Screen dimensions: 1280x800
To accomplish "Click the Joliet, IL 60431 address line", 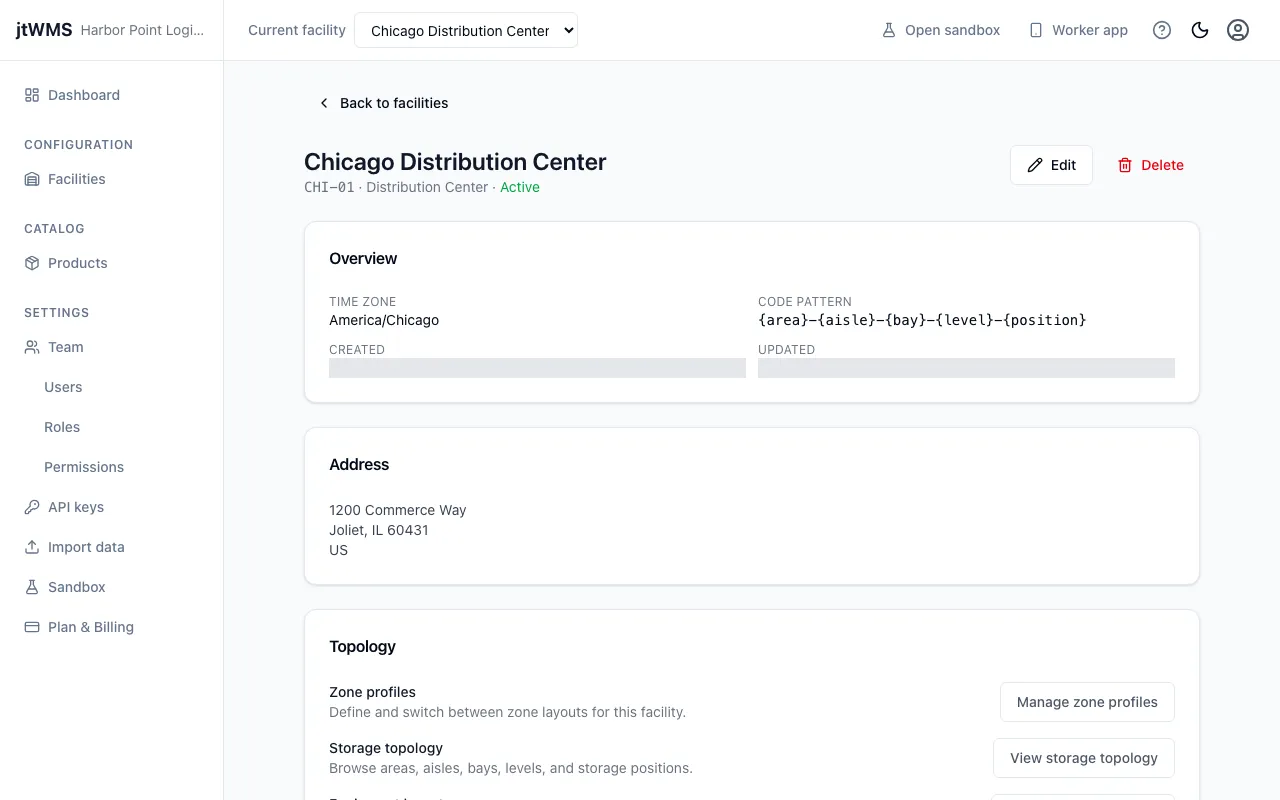I will [x=379, y=530].
